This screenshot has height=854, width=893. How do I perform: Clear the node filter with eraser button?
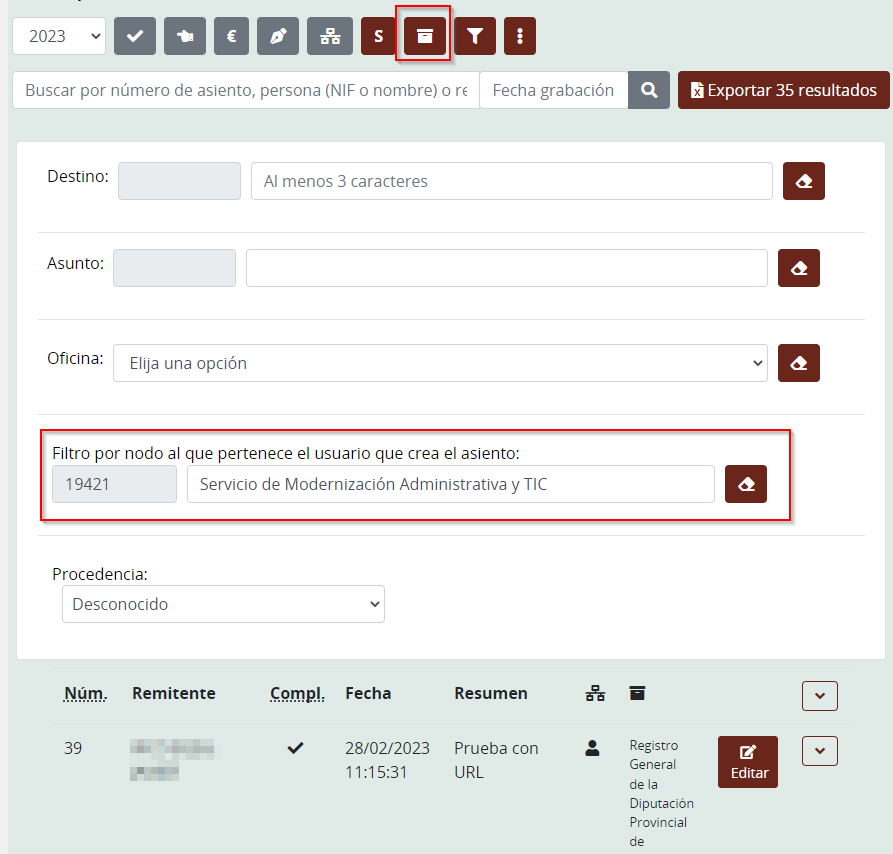coord(745,484)
